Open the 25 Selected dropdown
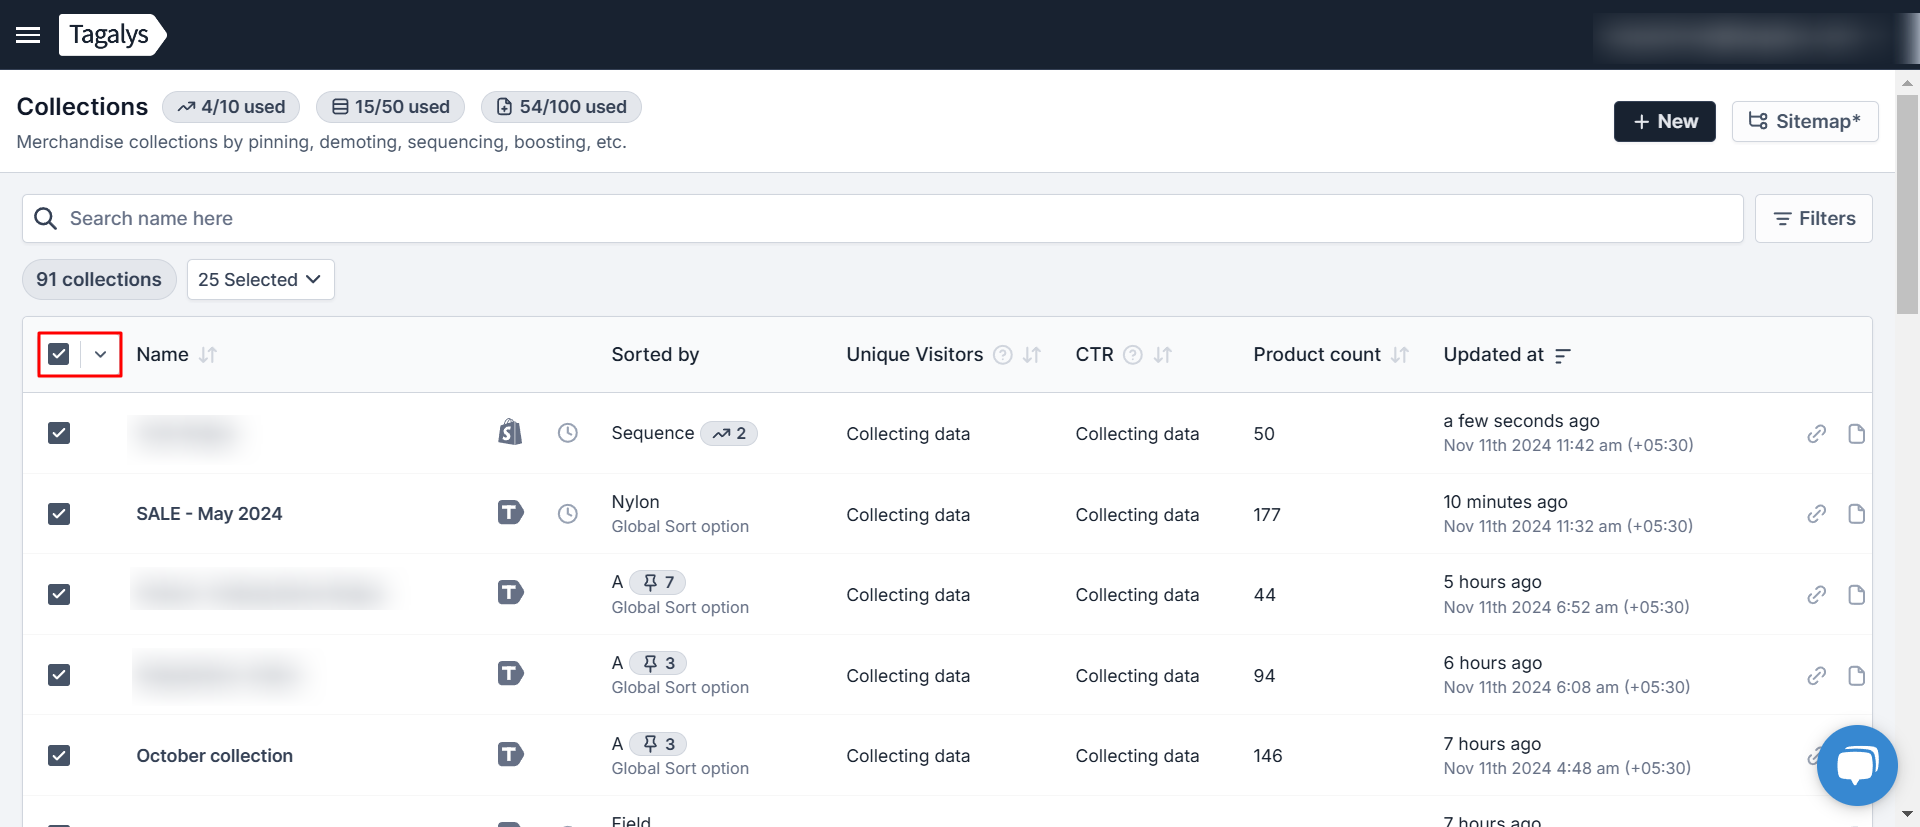 pos(260,280)
